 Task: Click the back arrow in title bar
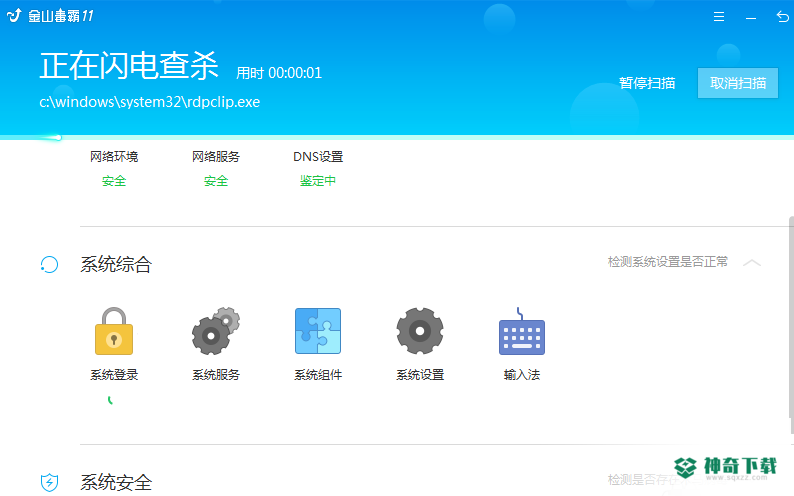[x=782, y=17]
